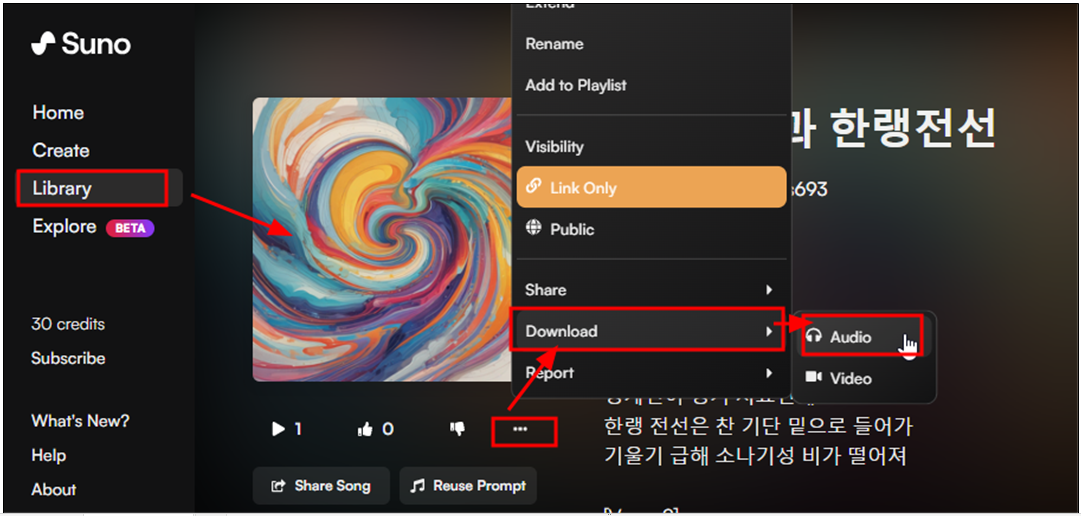Click the globe icon beside Public
Viewport: 1081px width, 516px height.
[x=533, y=228]
